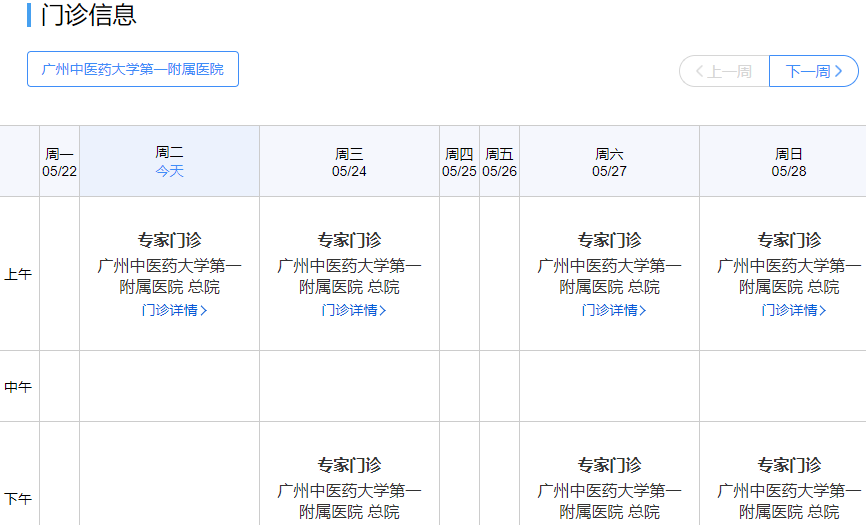The height and width of the screenshot is (525, 866).
Task: Select the 周三 05/24 column header
Action: click(x=349, y=161)
